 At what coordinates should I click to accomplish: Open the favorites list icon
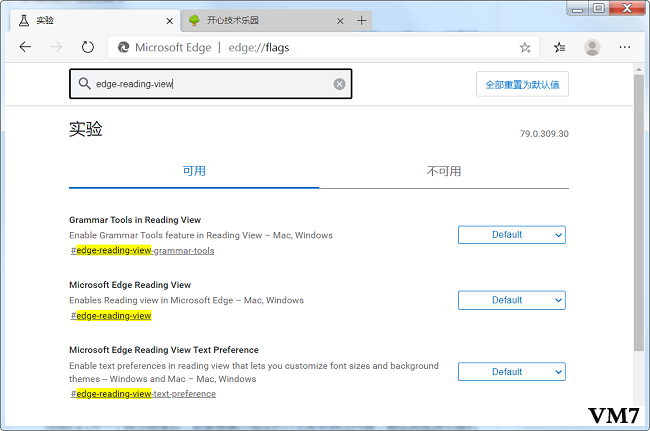pos(559,48)
